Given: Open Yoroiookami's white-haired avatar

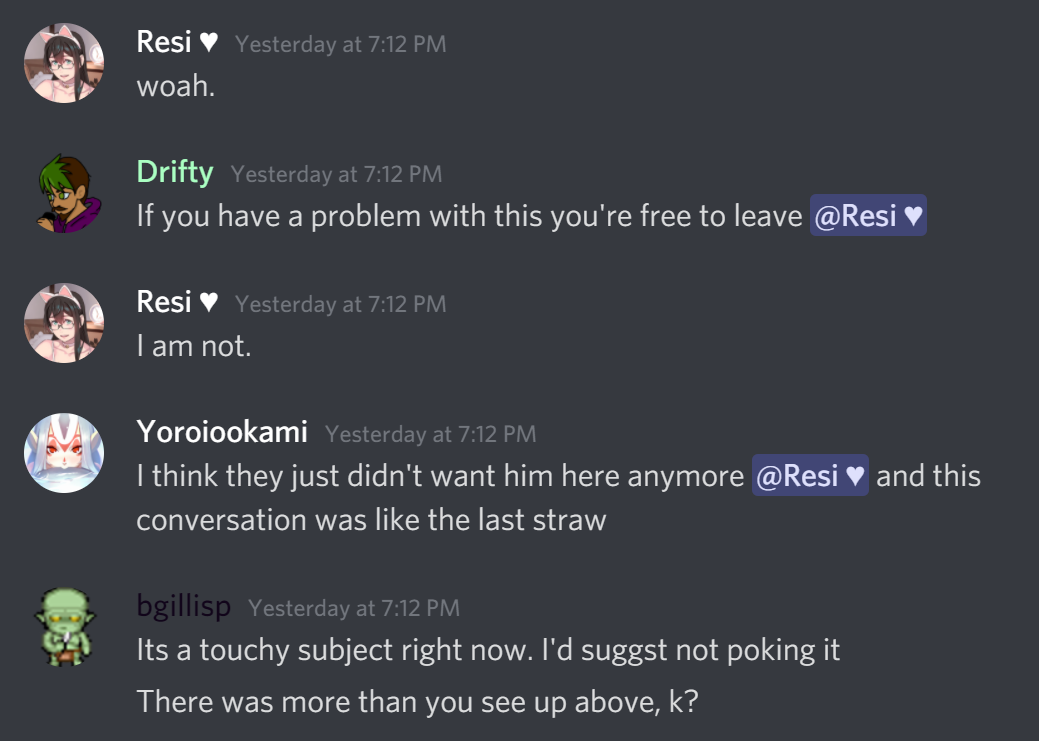Looking at the screenshot, I should click(64, 453).
